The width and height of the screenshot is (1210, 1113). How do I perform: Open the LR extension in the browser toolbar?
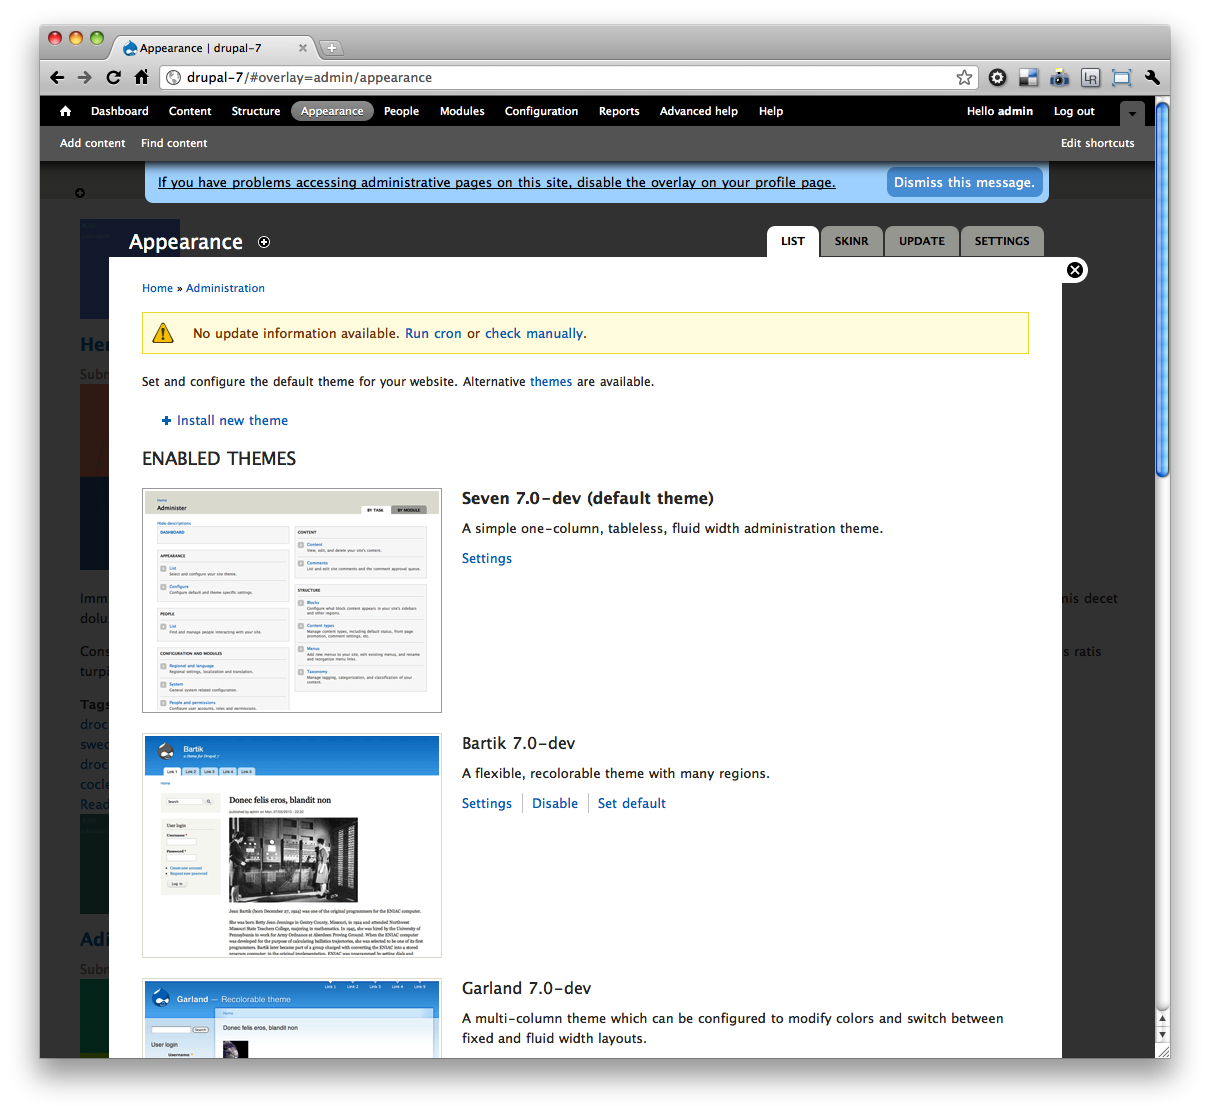[x=1090, y=78]
